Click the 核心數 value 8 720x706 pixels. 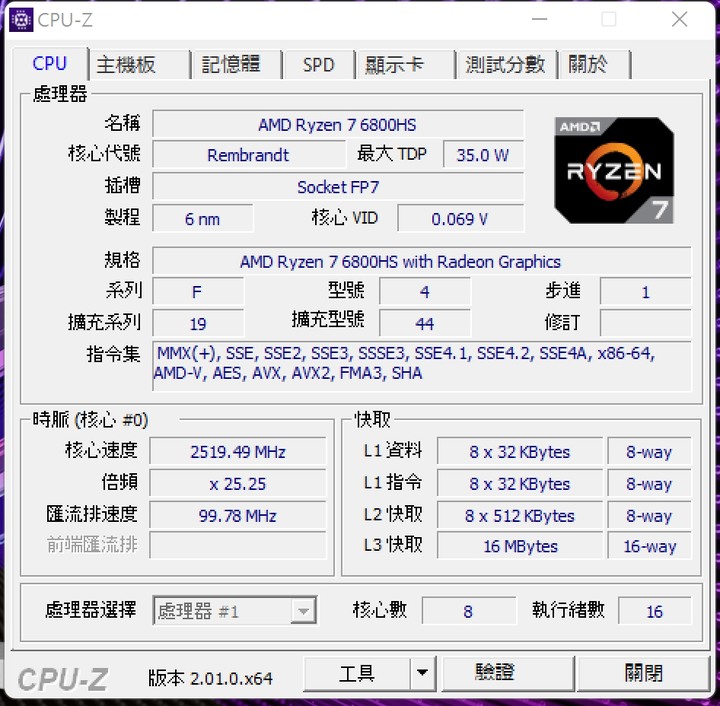click(x=468, y=611)
